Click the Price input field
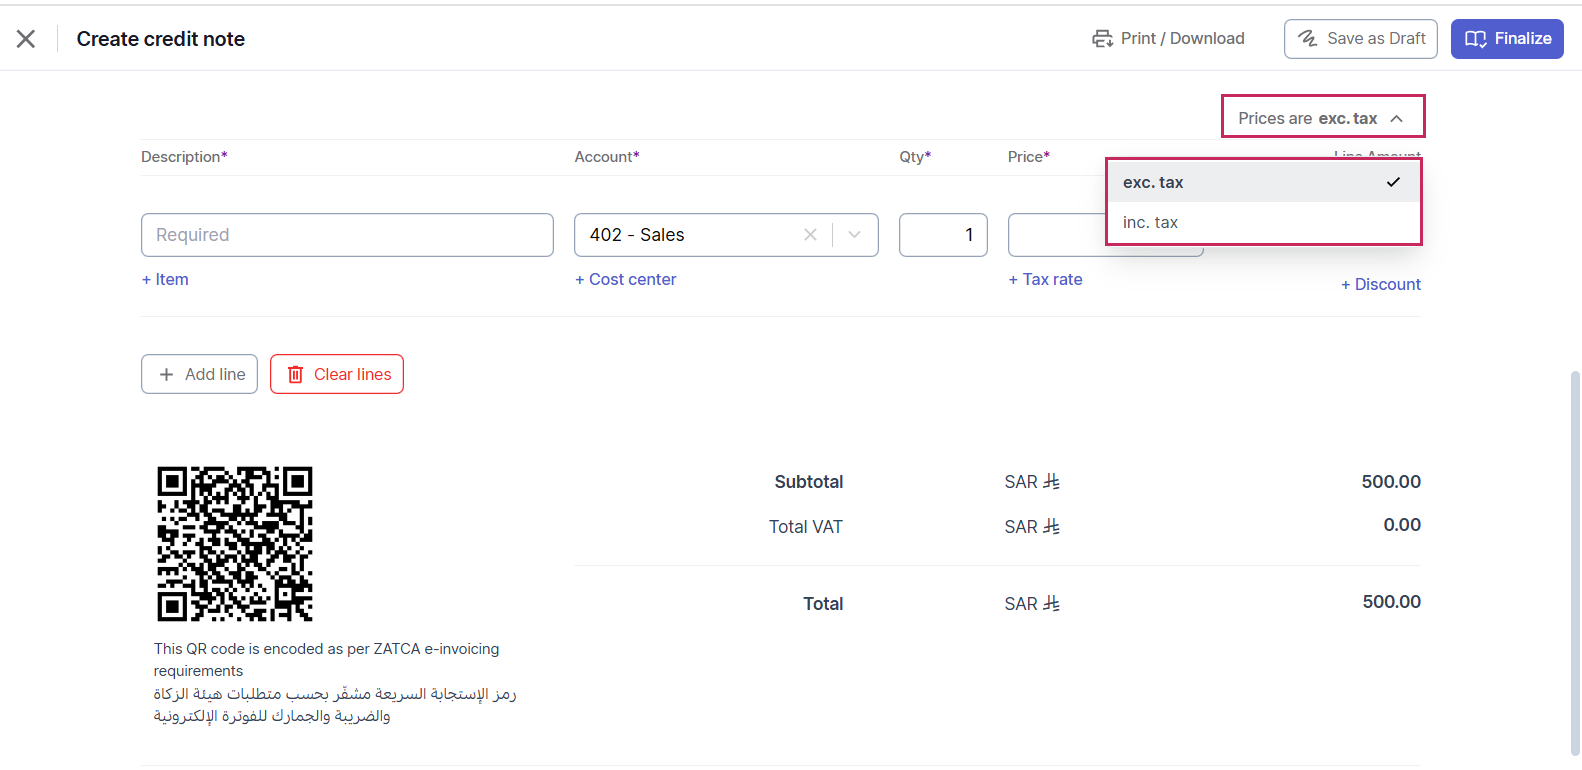This screenshot has height=770, width=1582. pos(1055,235)
